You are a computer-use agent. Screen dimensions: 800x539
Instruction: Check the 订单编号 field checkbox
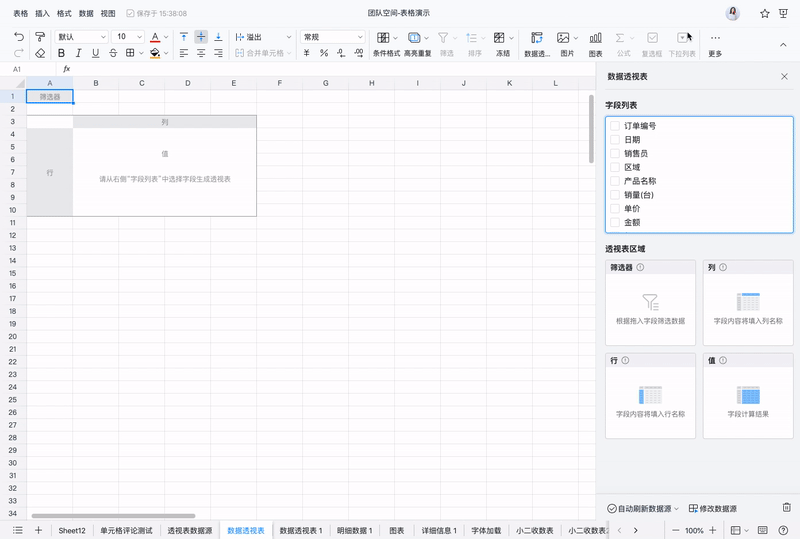coord(615,126)
